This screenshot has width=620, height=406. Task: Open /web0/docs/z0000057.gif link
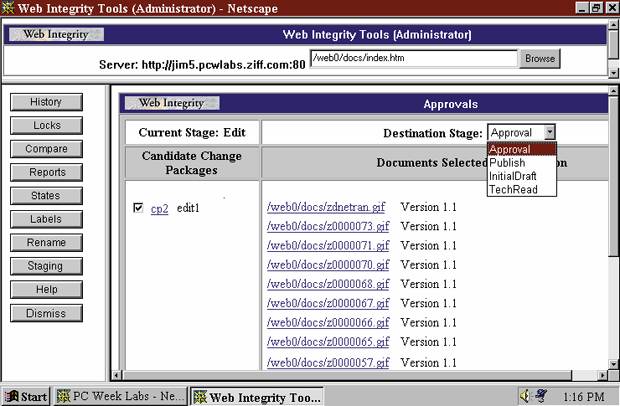pyautogui.click(x=328, y=363)
